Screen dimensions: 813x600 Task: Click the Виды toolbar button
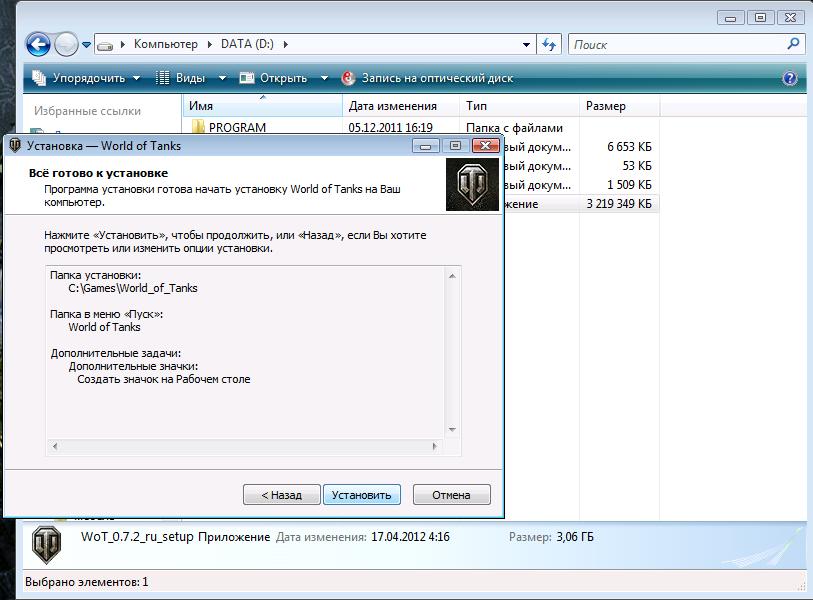(x=180, y=78)
